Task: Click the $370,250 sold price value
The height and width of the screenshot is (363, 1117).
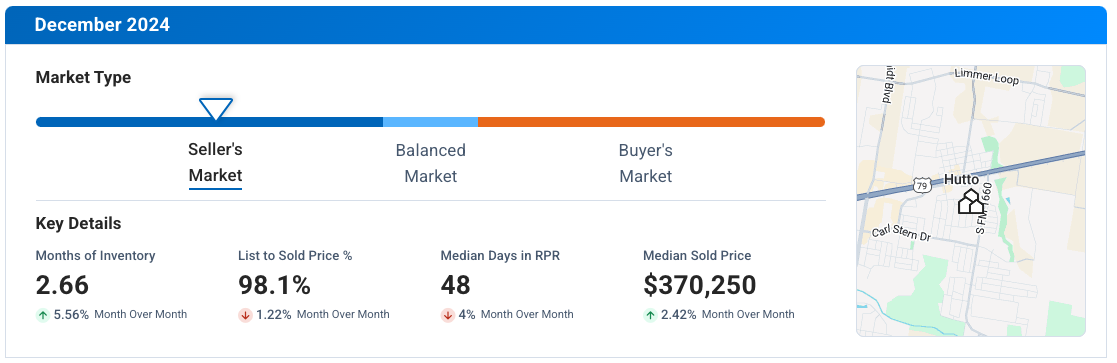Action: [x=700, y=285]
